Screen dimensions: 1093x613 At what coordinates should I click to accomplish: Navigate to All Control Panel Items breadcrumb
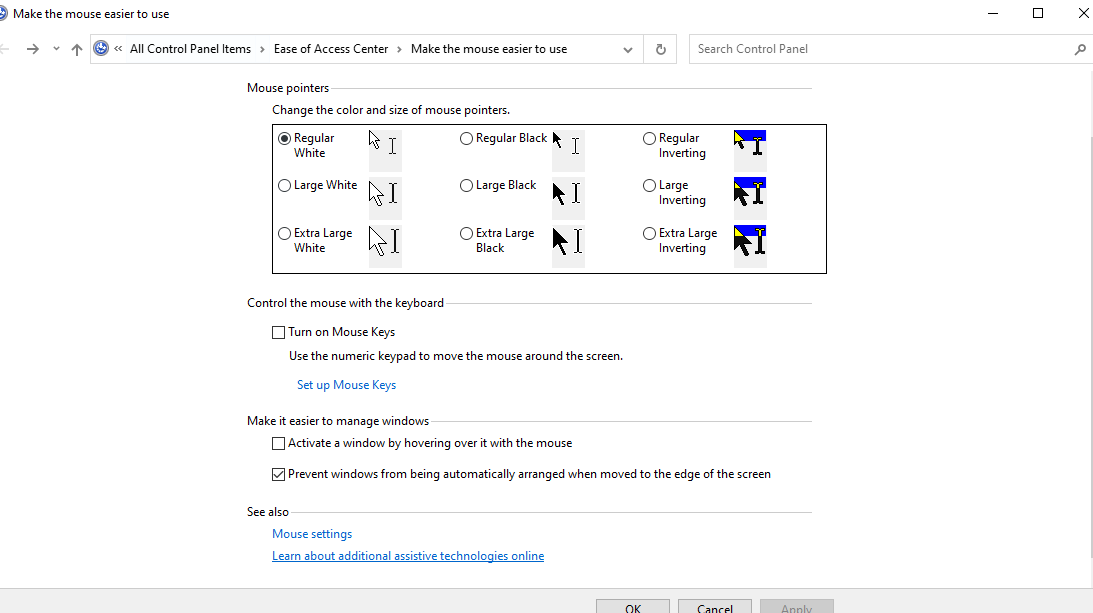tap(190, 49)
